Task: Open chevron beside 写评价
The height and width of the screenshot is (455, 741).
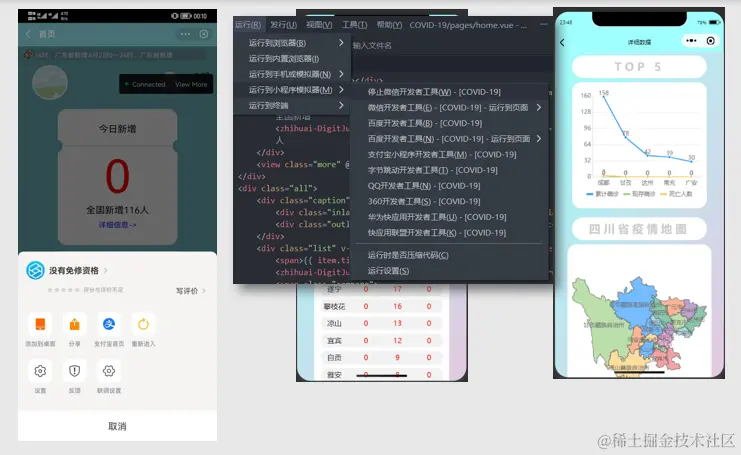Action: click(x=204, y=291)
